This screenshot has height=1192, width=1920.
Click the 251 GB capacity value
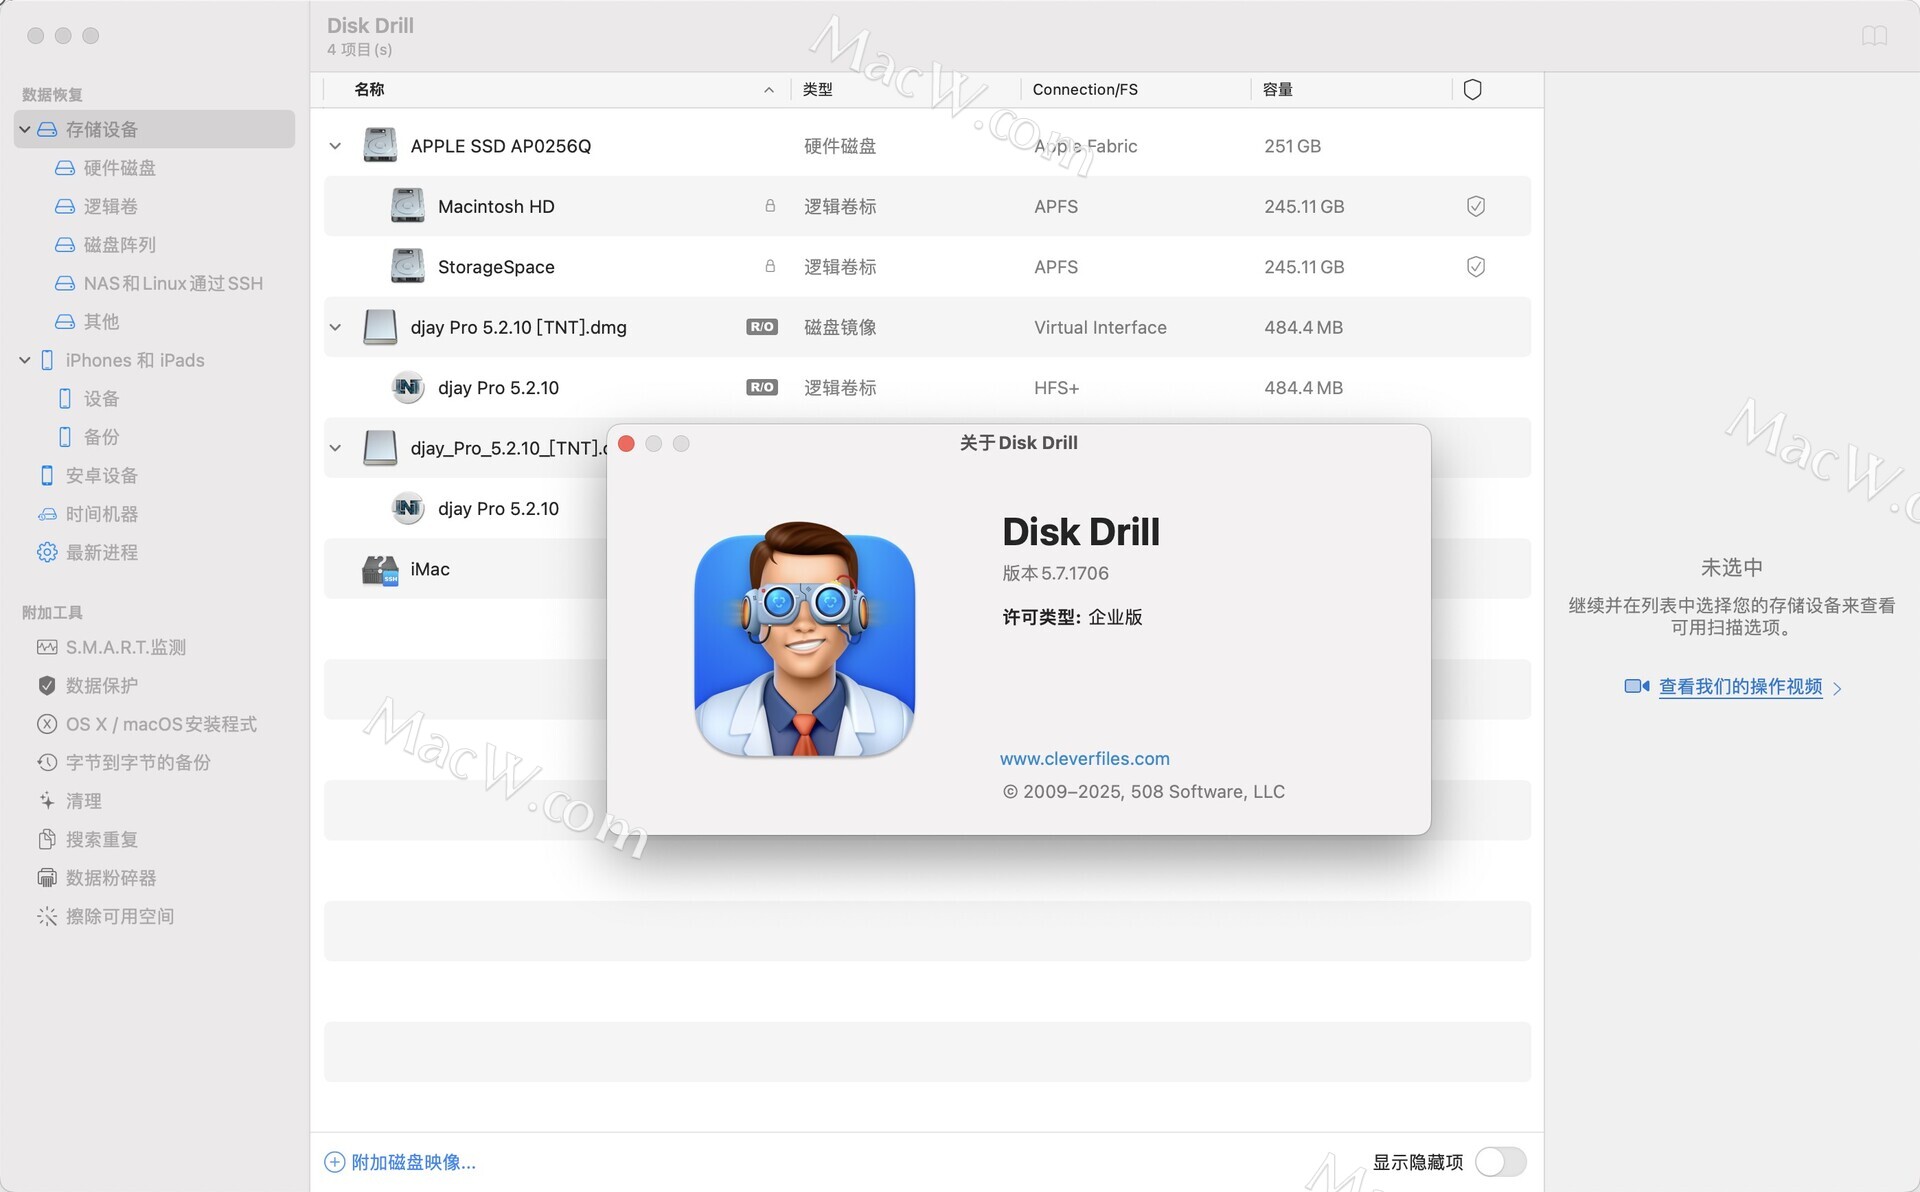(1292, 146)
